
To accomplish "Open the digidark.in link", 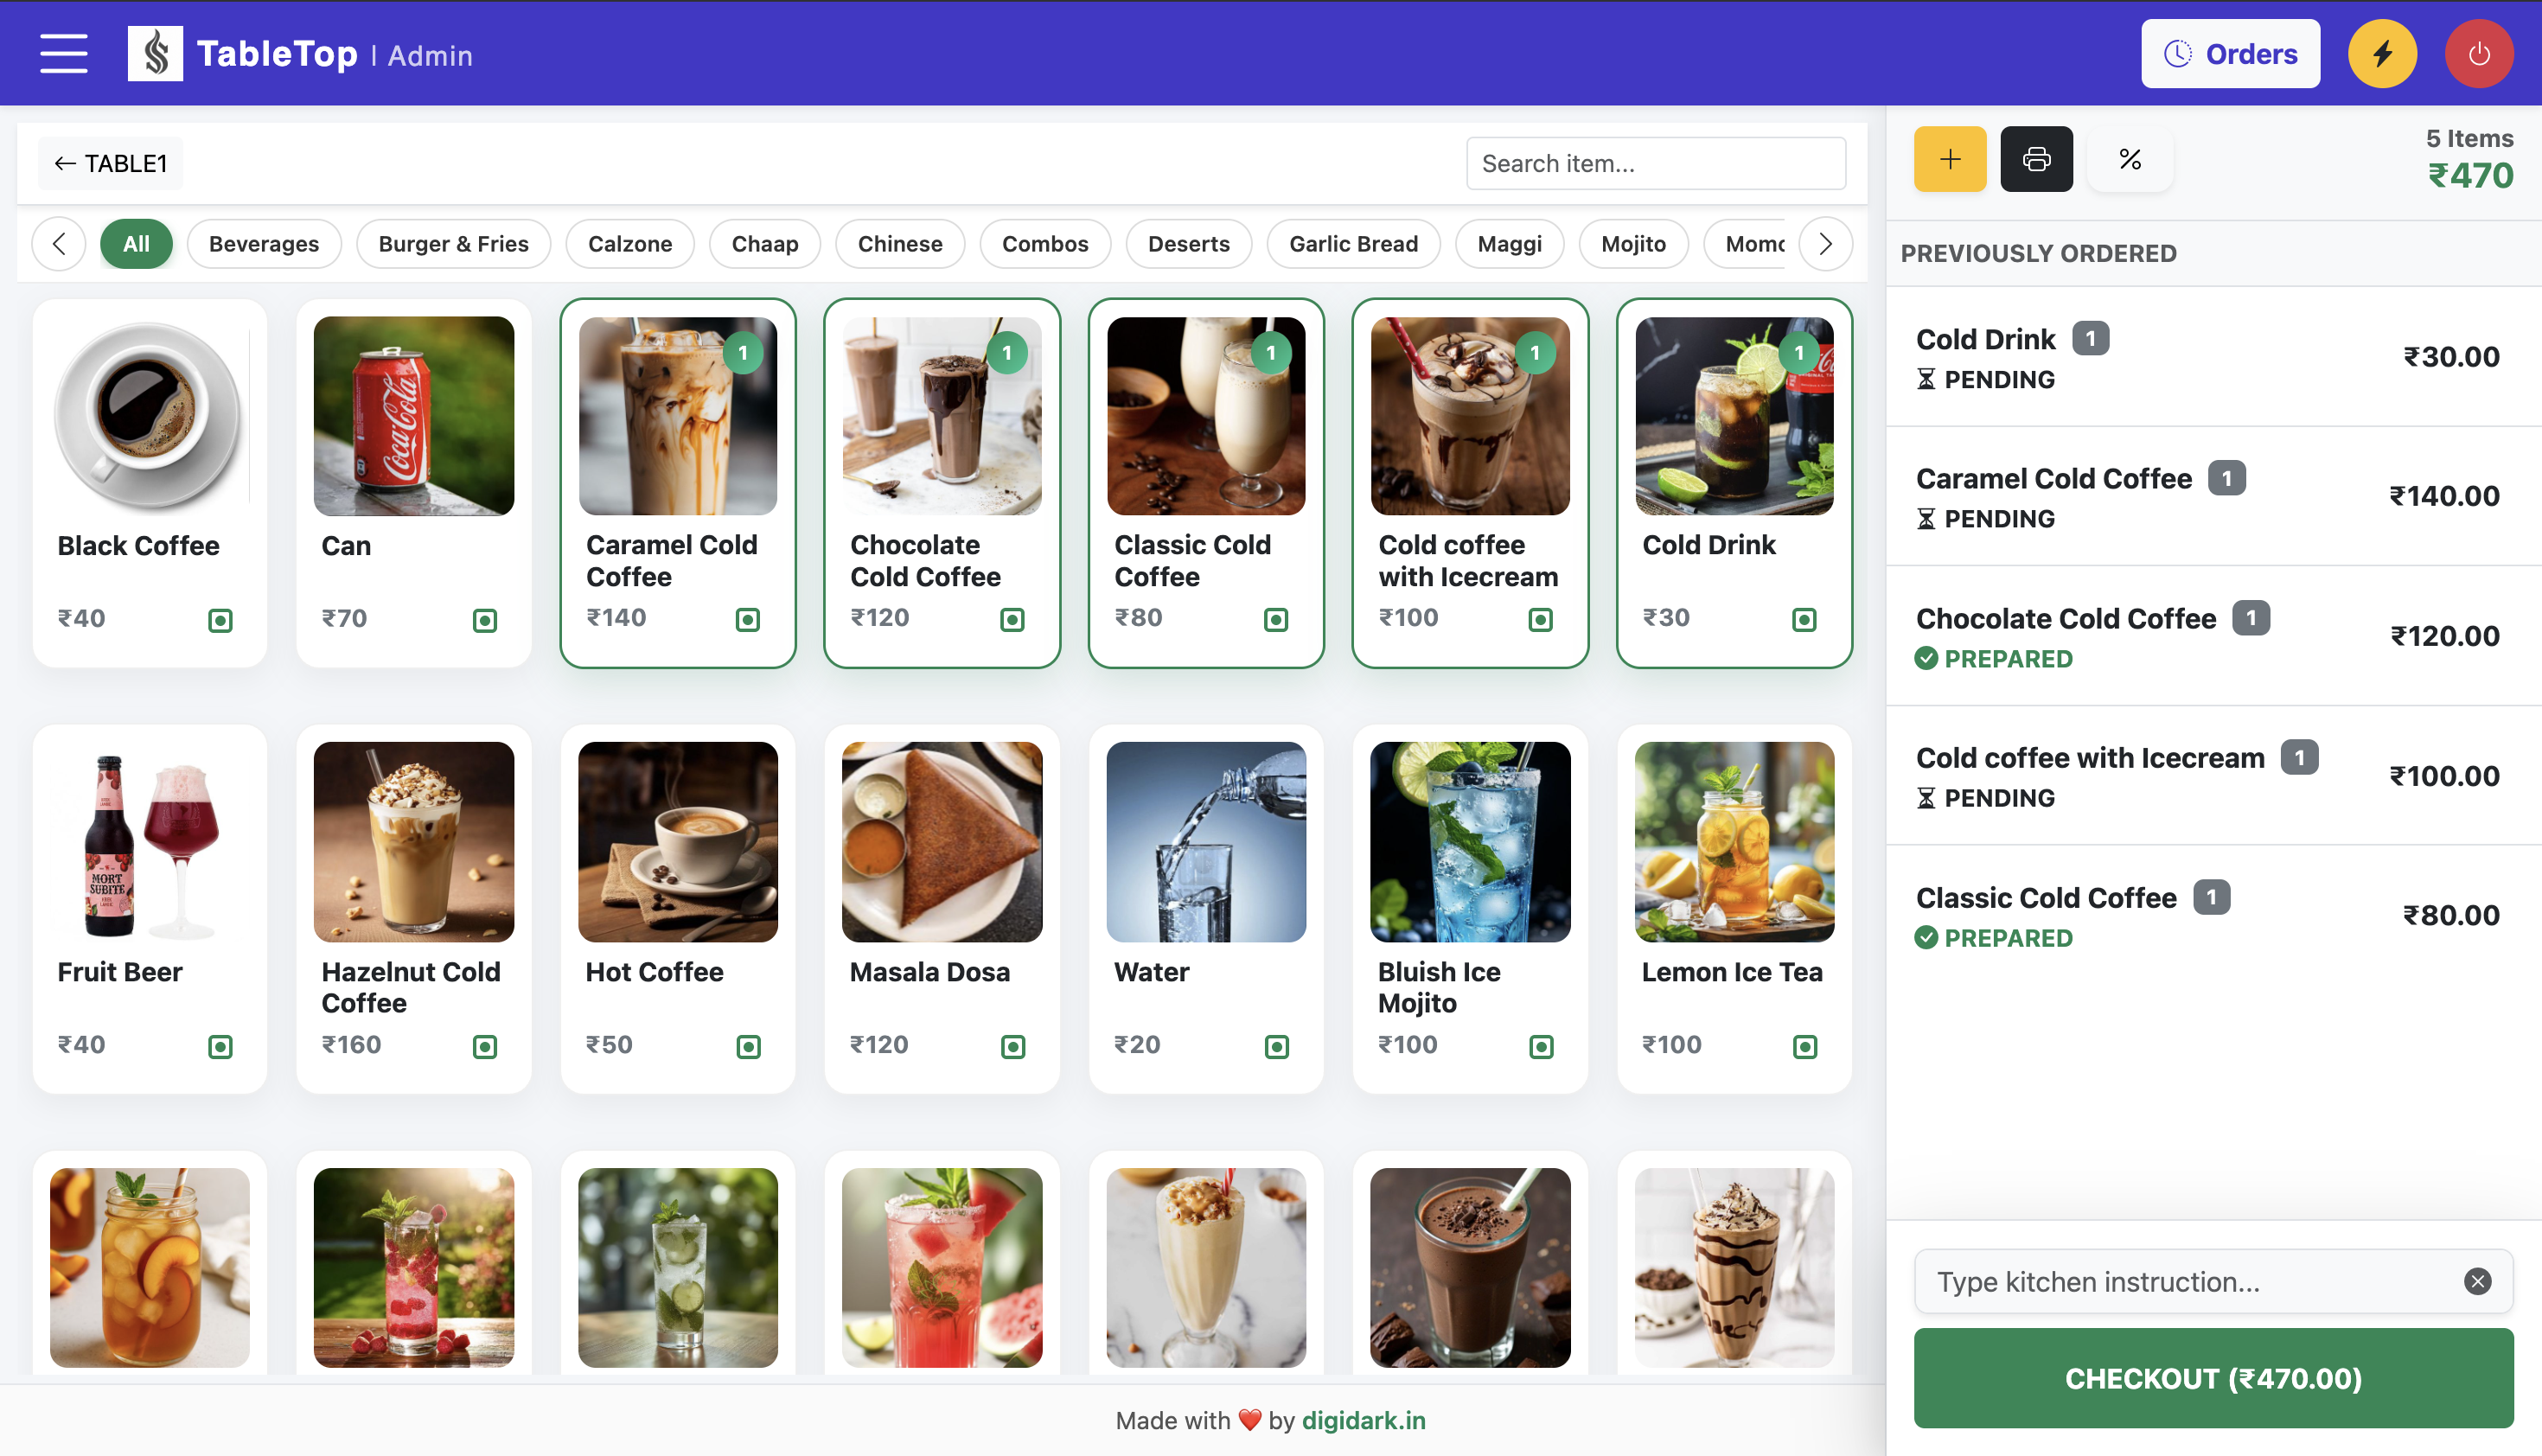I will [x=1363, y=1420].
